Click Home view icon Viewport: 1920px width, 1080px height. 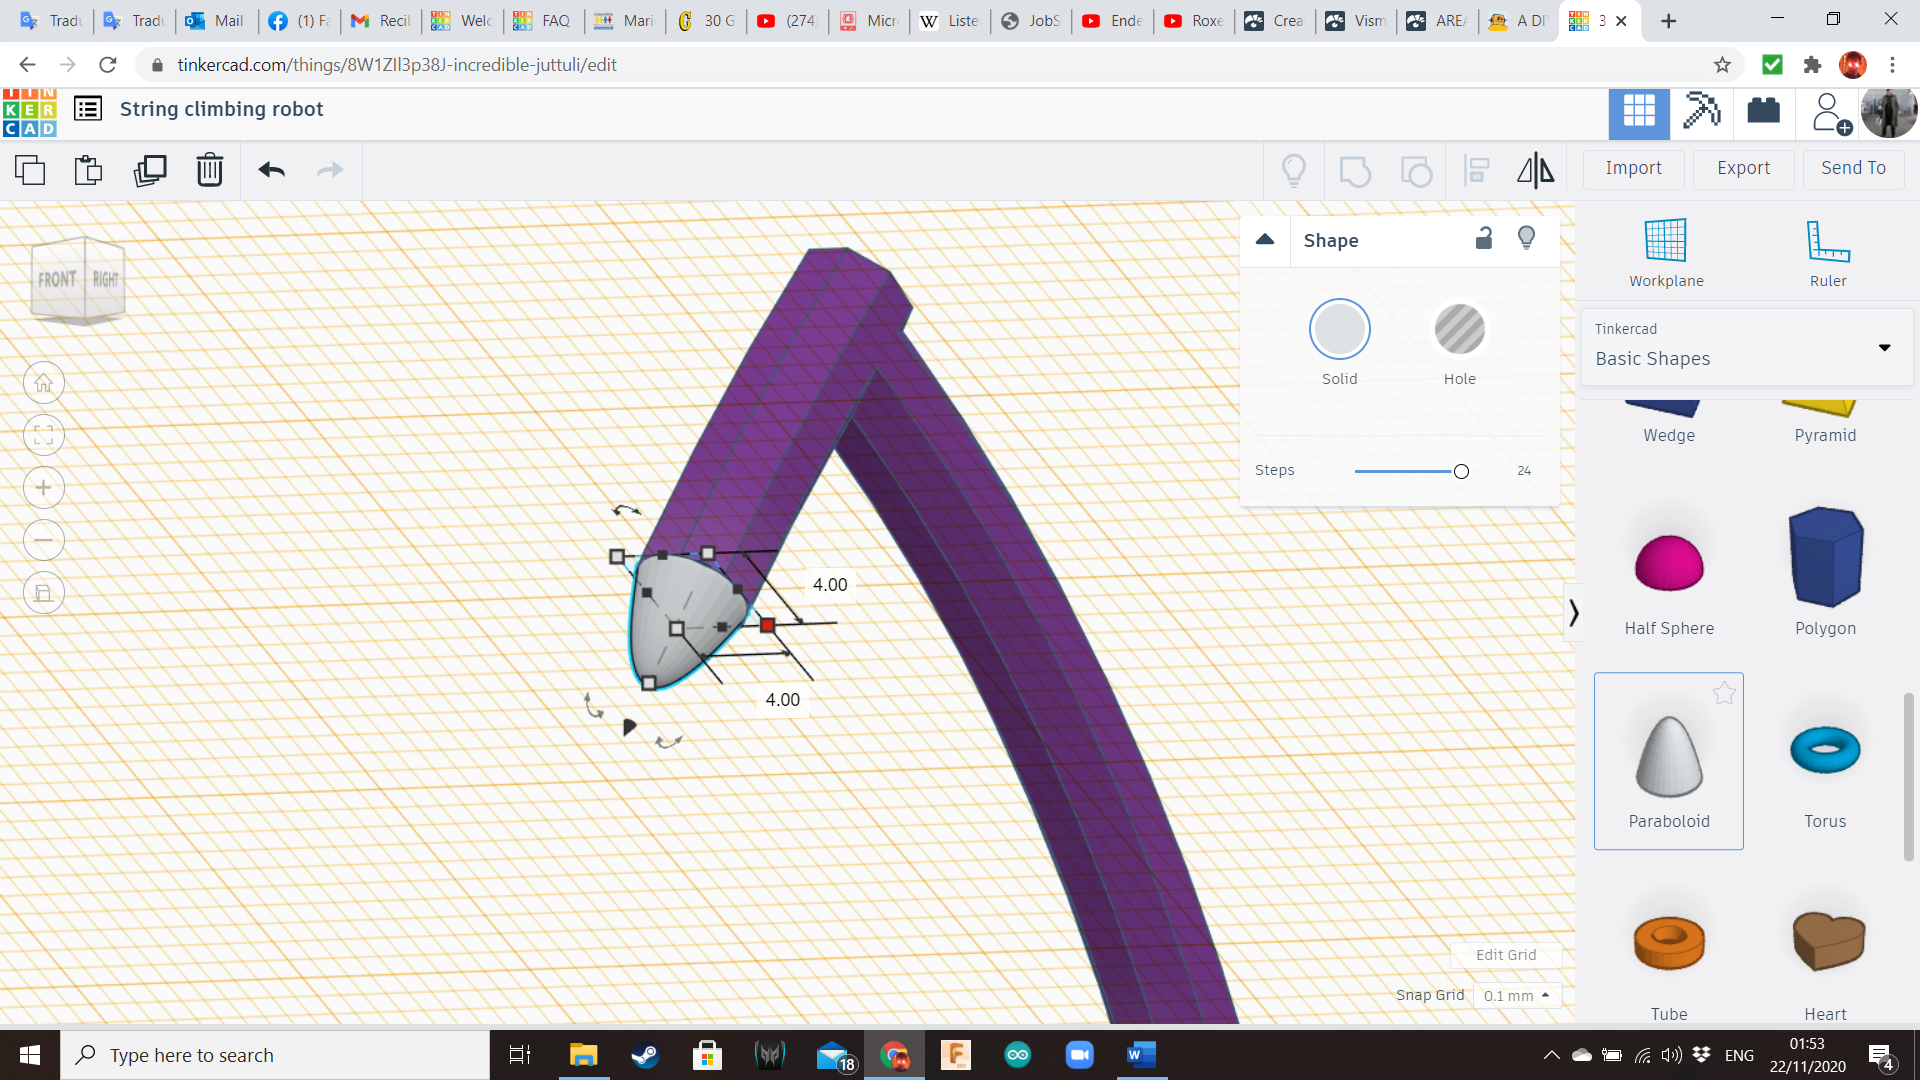[44, 383]
